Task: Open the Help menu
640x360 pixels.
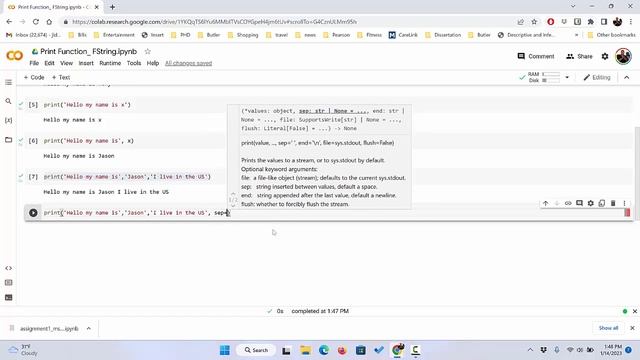Action: point(153,63)
